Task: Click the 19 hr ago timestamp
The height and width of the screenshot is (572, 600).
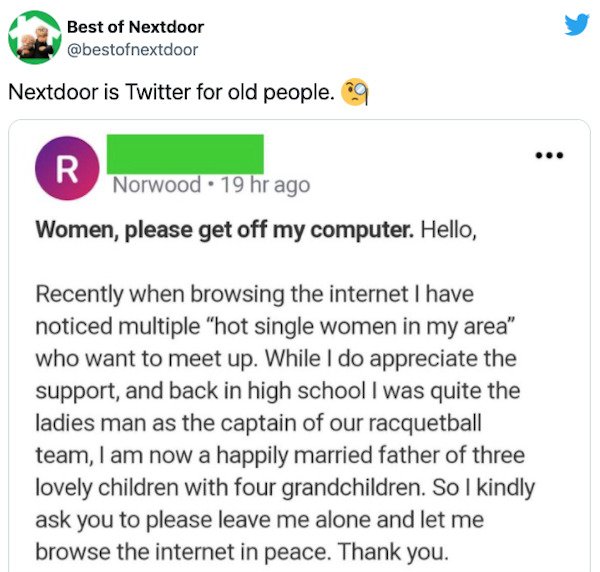Action: [x=266, y=186]
